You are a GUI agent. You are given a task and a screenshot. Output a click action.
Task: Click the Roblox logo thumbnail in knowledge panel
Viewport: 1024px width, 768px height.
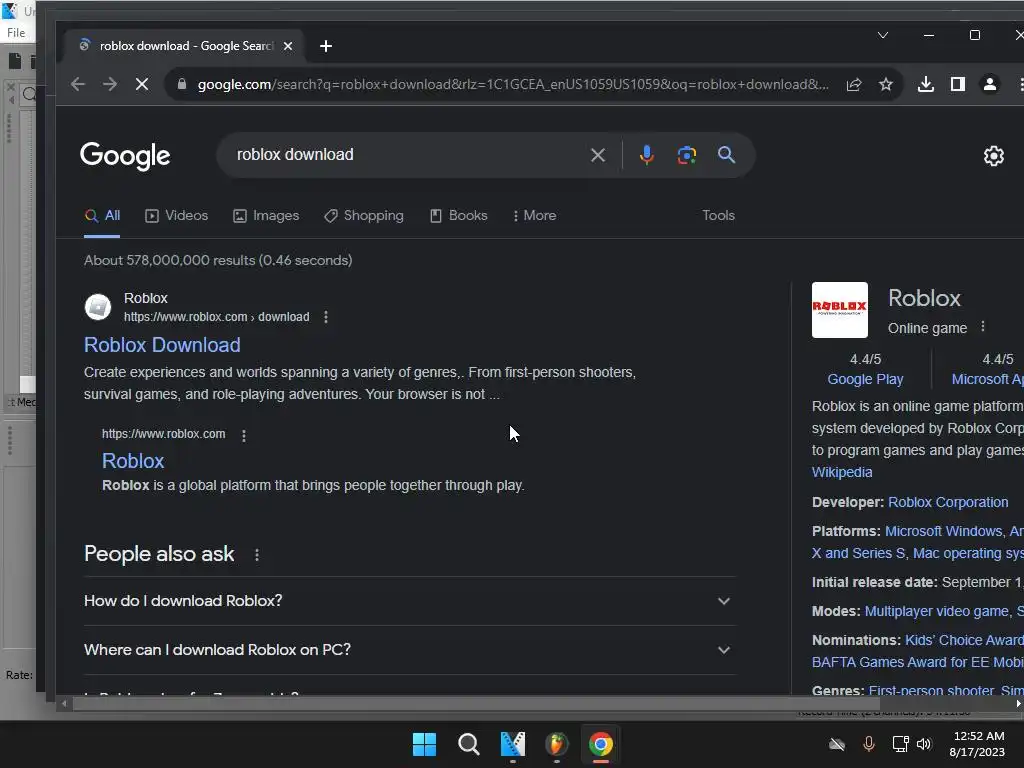pyautogui.click(x=839, y=310)
